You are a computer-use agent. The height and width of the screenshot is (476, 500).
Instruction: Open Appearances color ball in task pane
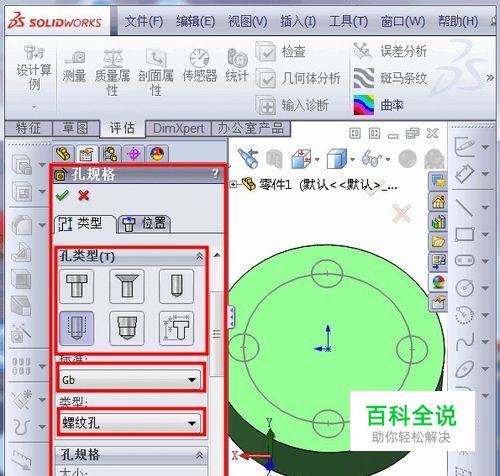pyautogui.click(x=438, y=283)
